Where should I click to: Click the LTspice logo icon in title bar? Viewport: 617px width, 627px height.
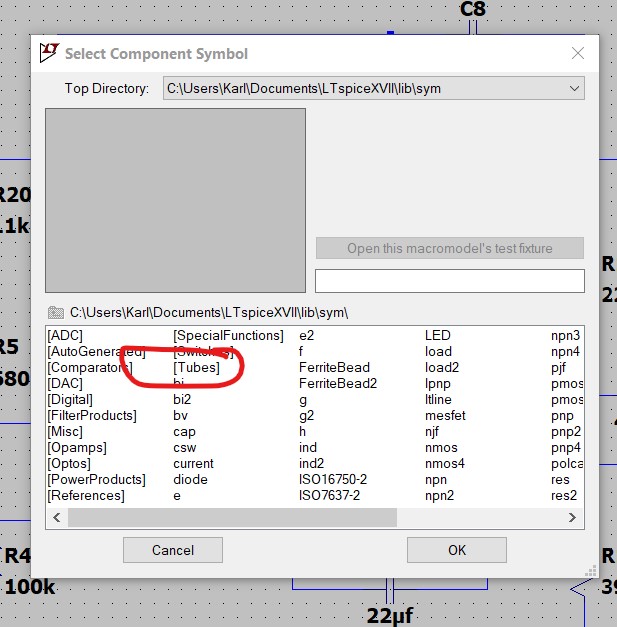[49, 53]
